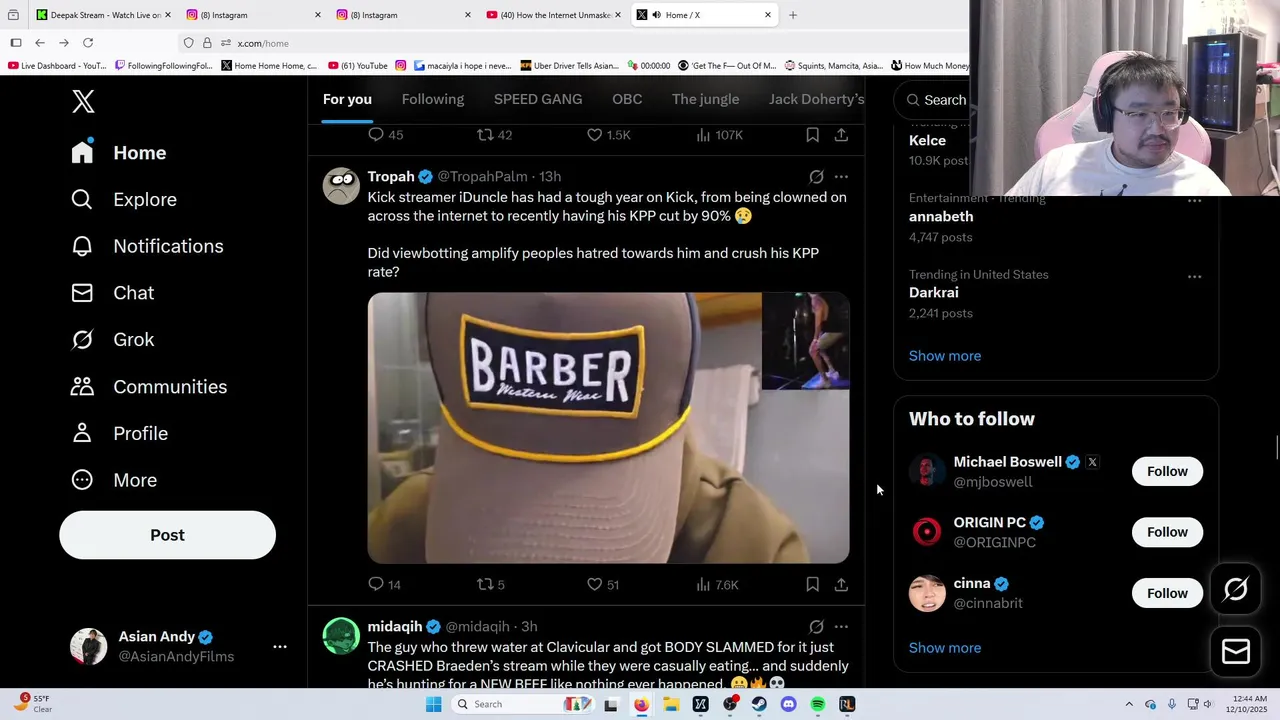View analytics of the Tropah post
Image resolution: width=1280 pixels, height=720 pixels.
pos(716,584)
